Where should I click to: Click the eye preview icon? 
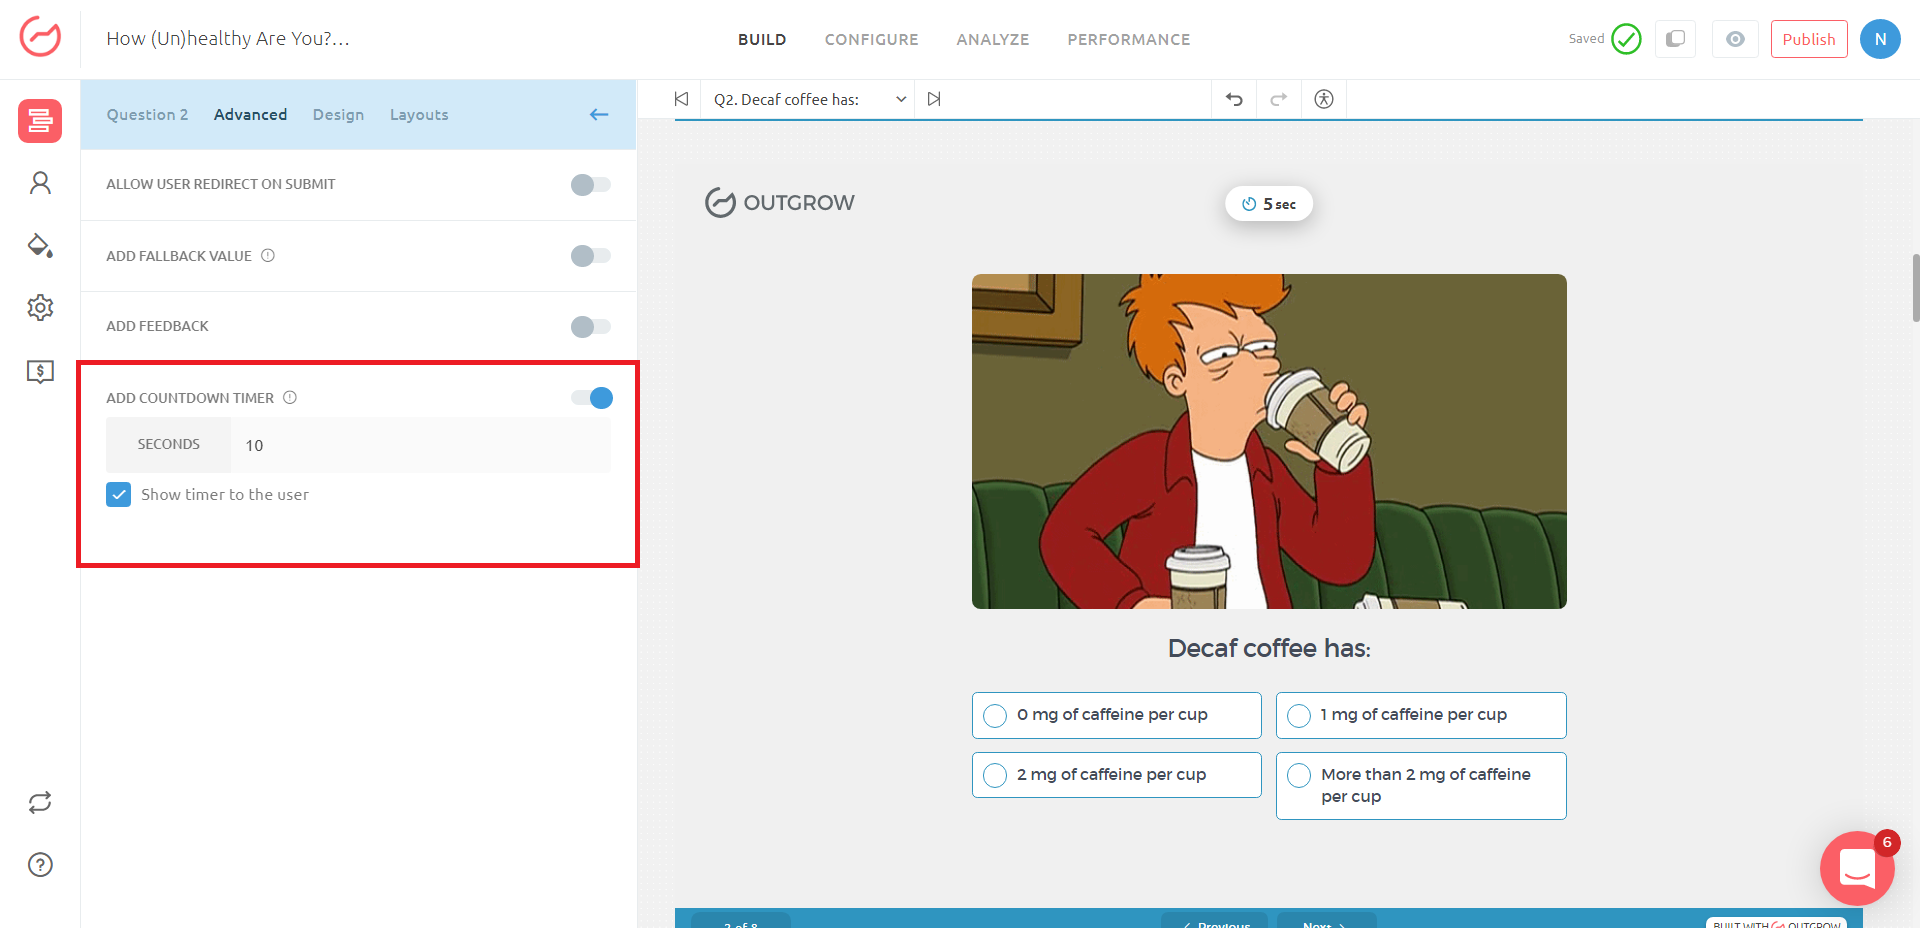(1735, 39)
